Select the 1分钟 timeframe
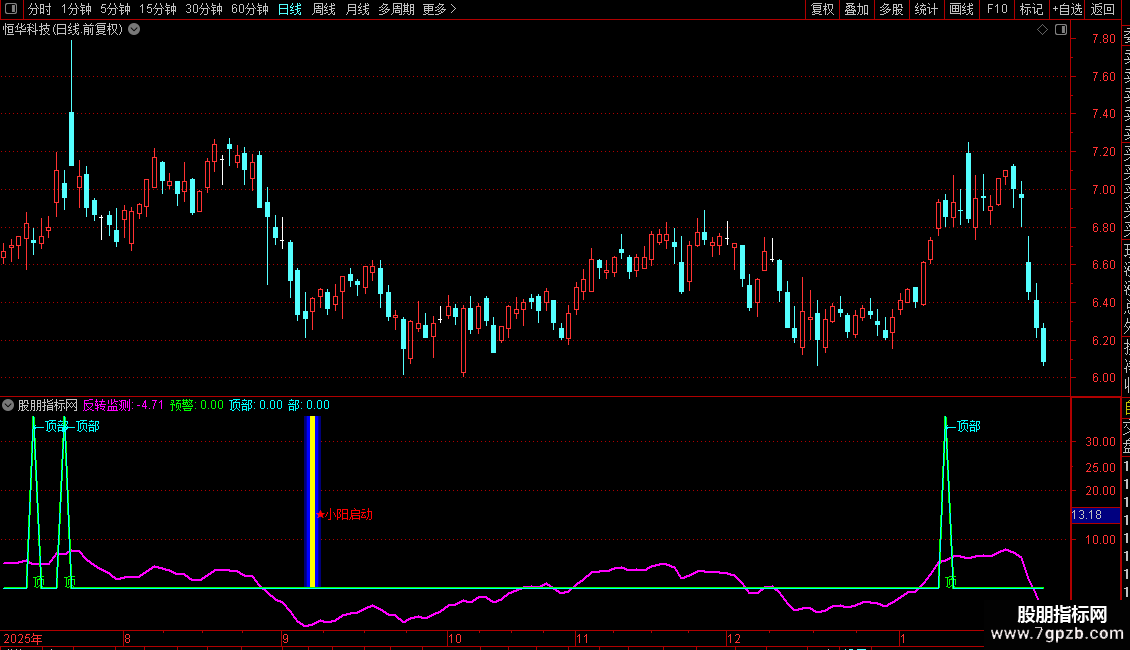This screenshot has height=650, width=1130. point(76,9)
